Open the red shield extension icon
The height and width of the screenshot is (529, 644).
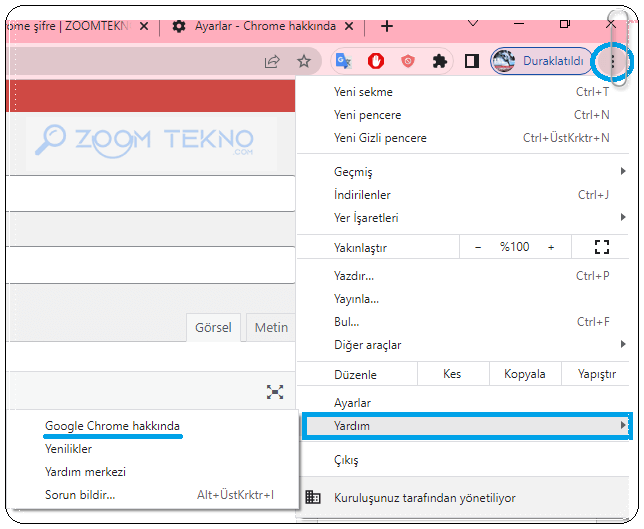407,62
